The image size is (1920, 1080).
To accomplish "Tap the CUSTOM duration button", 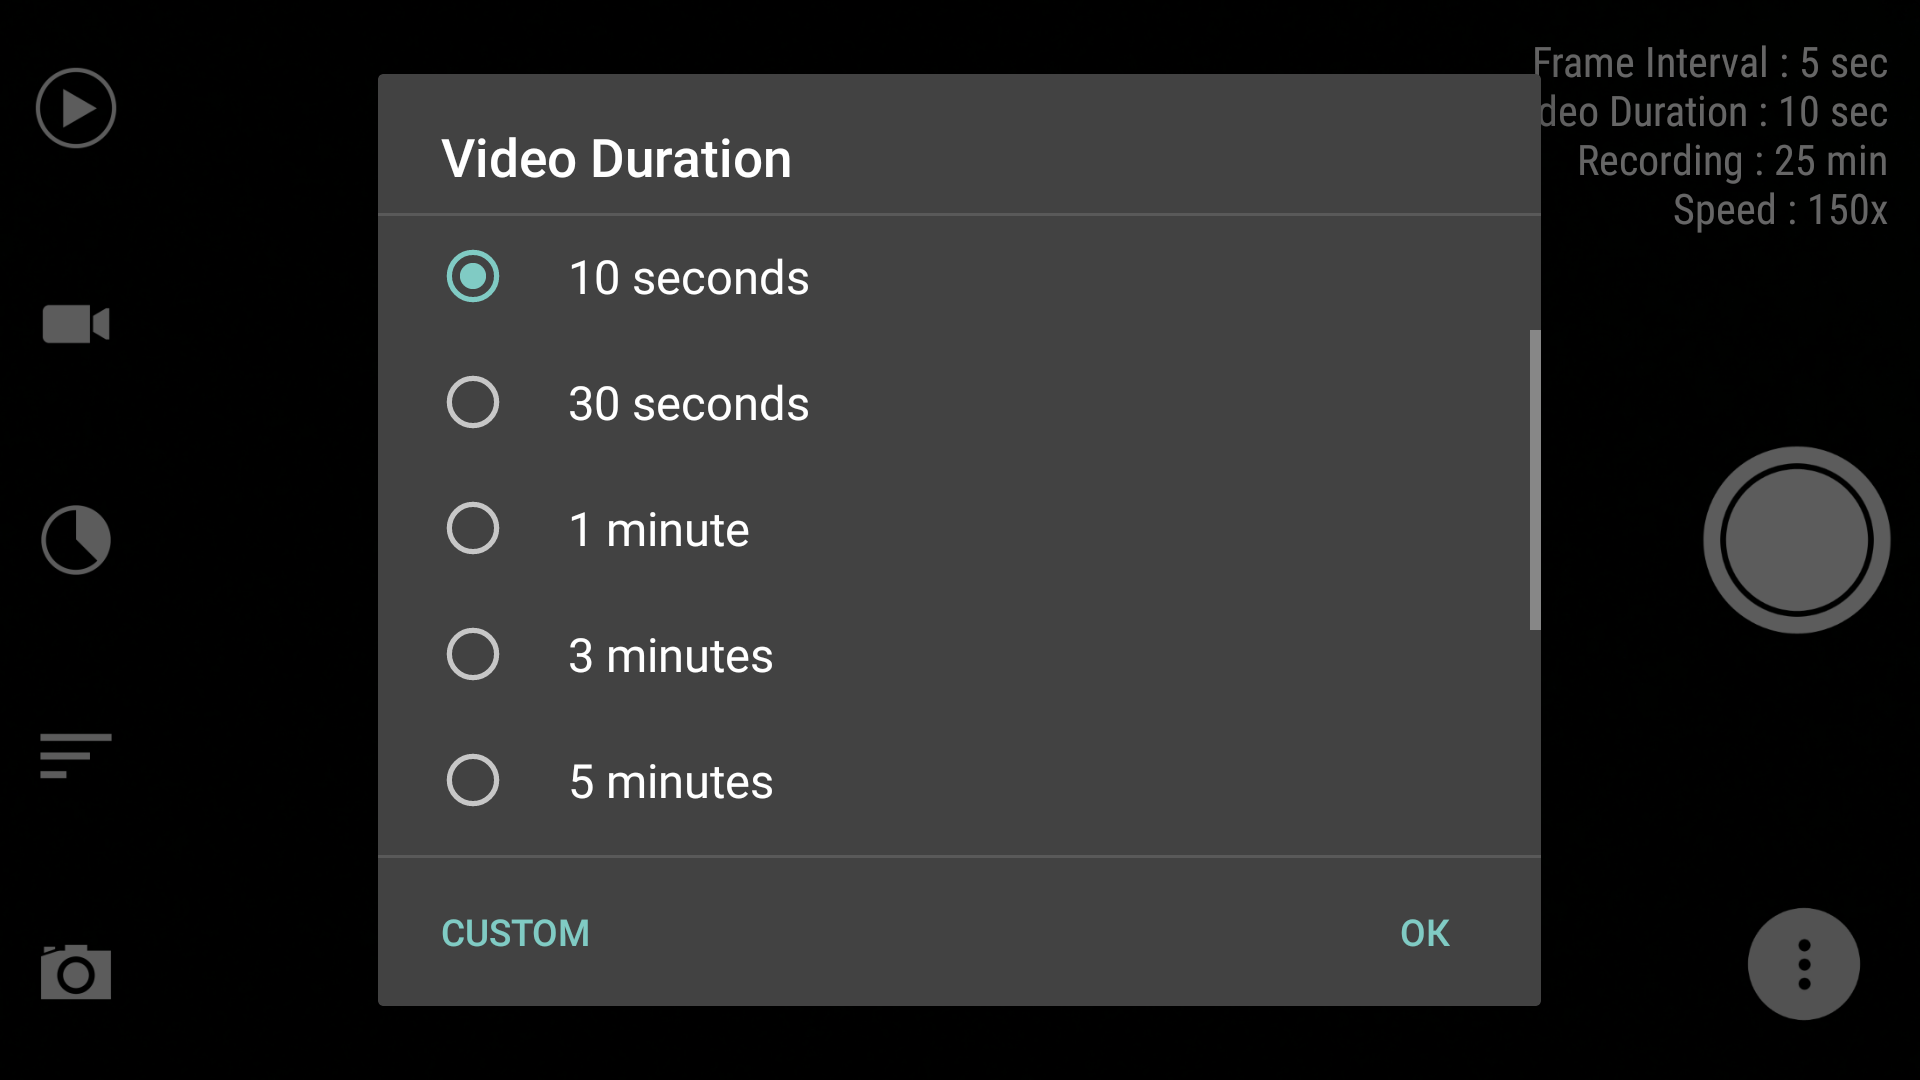I will coord(516,933).
